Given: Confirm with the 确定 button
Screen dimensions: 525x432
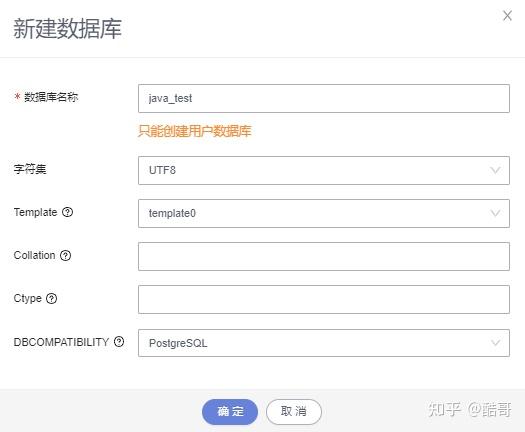Looking at the screenshot, I should coord(230,412).
